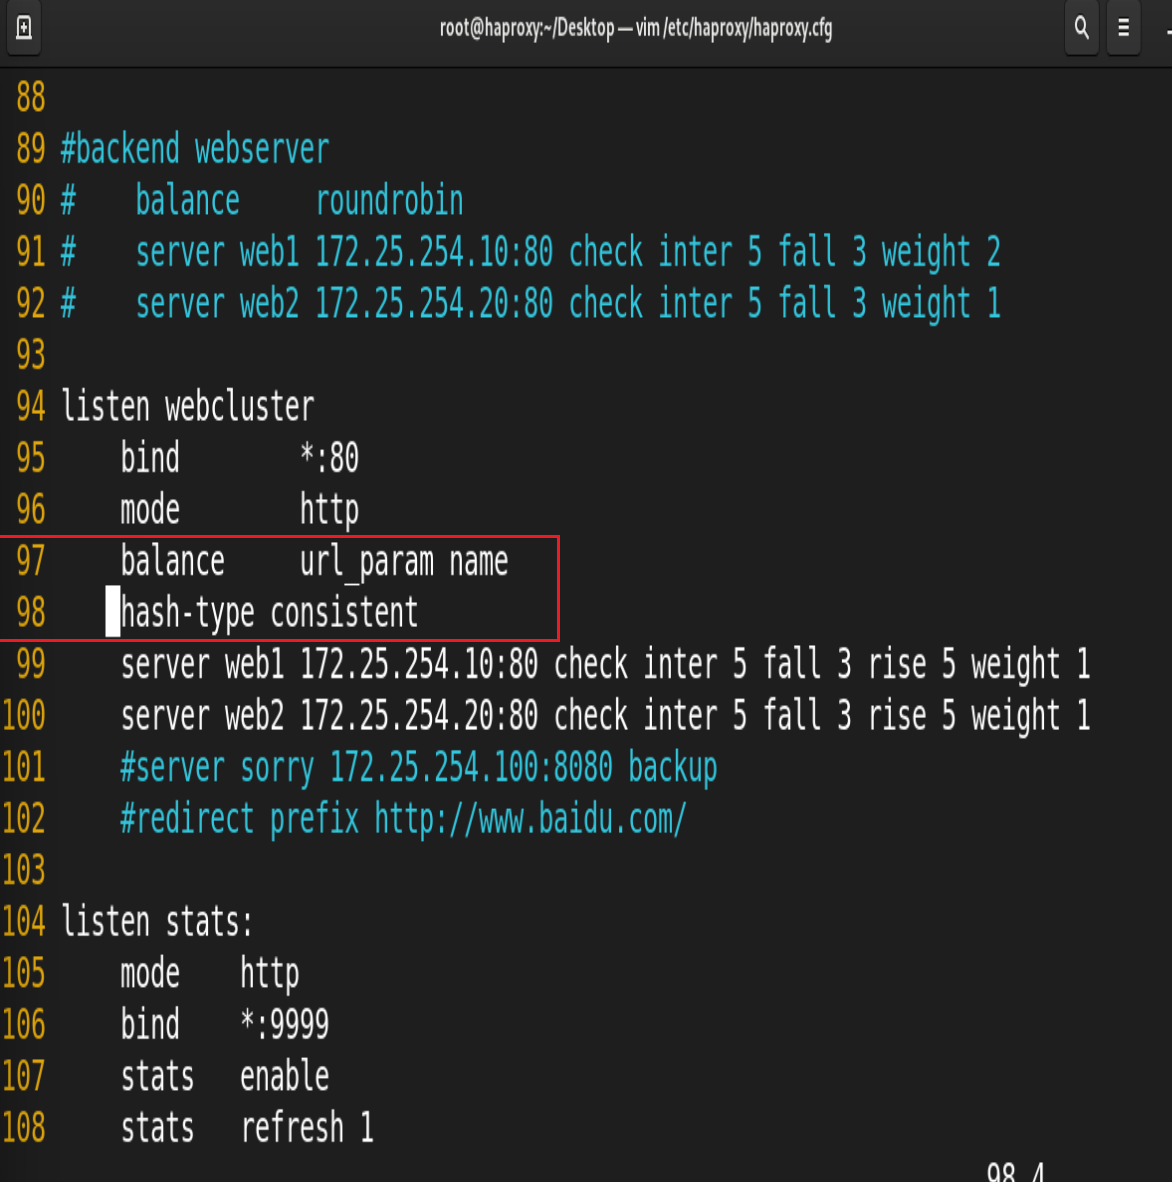Click 'http://www.baidu.com/' on line 102
The image size is (1172, 1182).
(x=531, y=819)
